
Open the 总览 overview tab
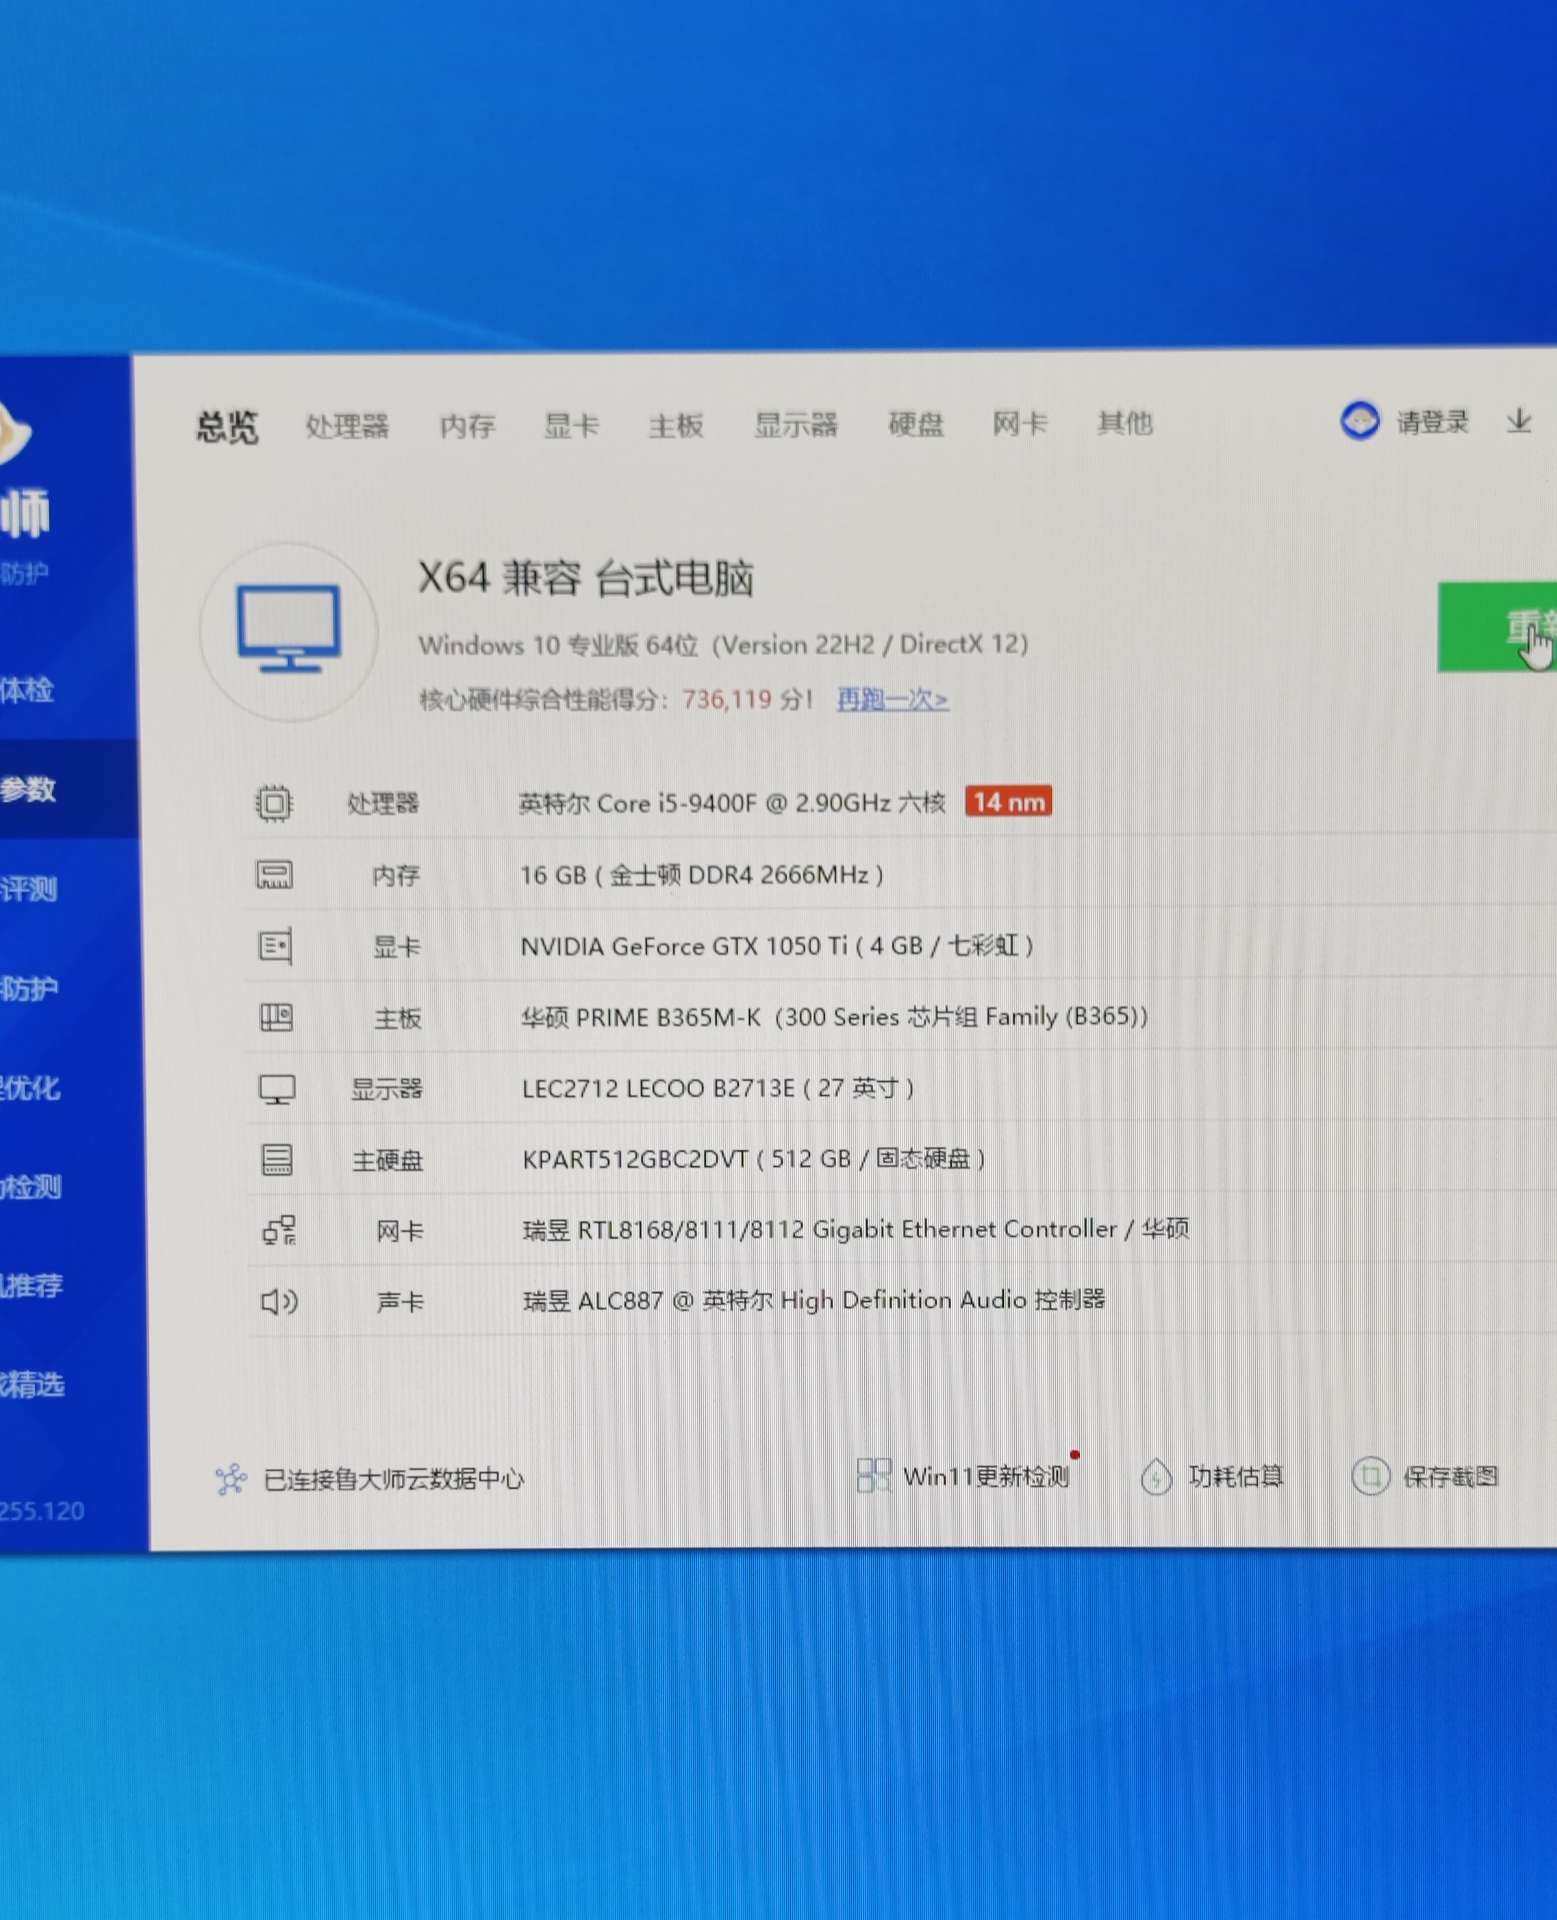[227, 428]
